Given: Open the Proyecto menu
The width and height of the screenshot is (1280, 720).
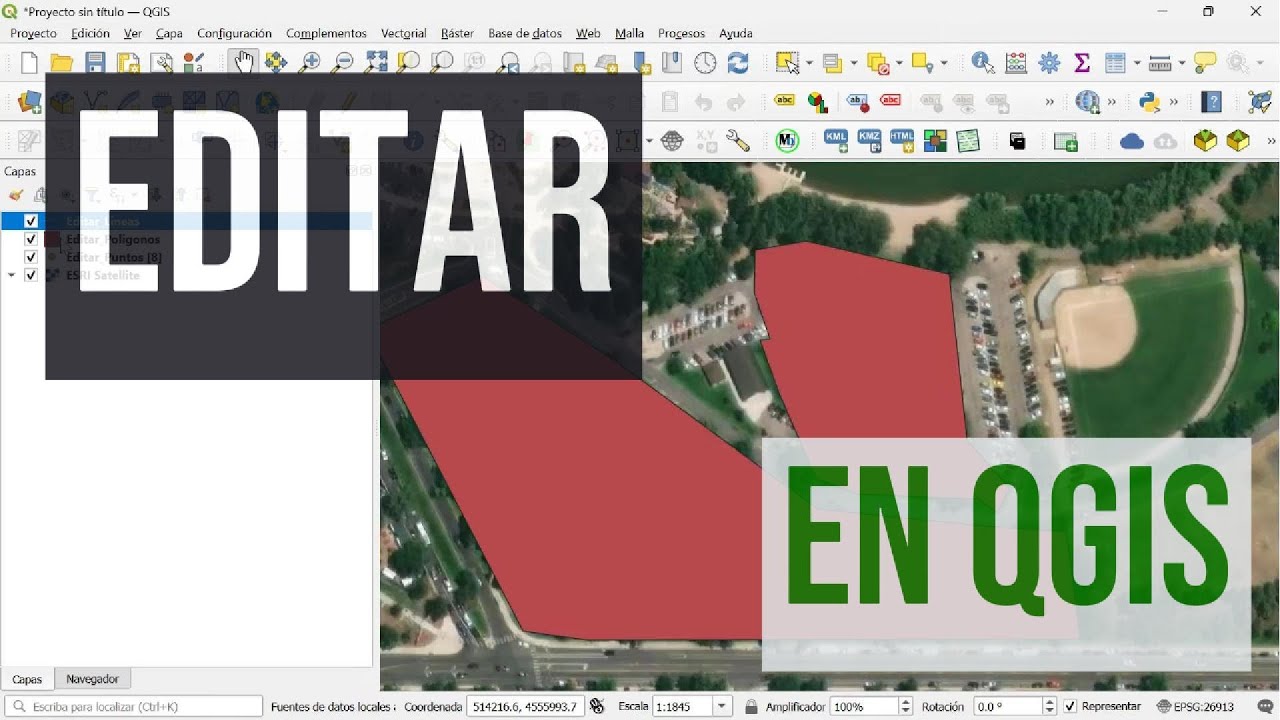Looking at the screenshot, I should click(x=34, y=33).
